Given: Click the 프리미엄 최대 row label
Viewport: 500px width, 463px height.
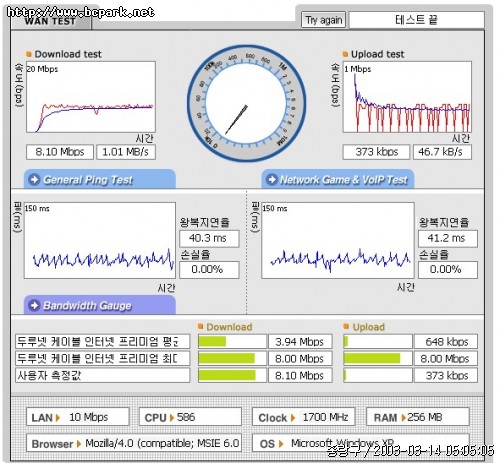Looking at the screenshot, I should [x=102, y=358].
